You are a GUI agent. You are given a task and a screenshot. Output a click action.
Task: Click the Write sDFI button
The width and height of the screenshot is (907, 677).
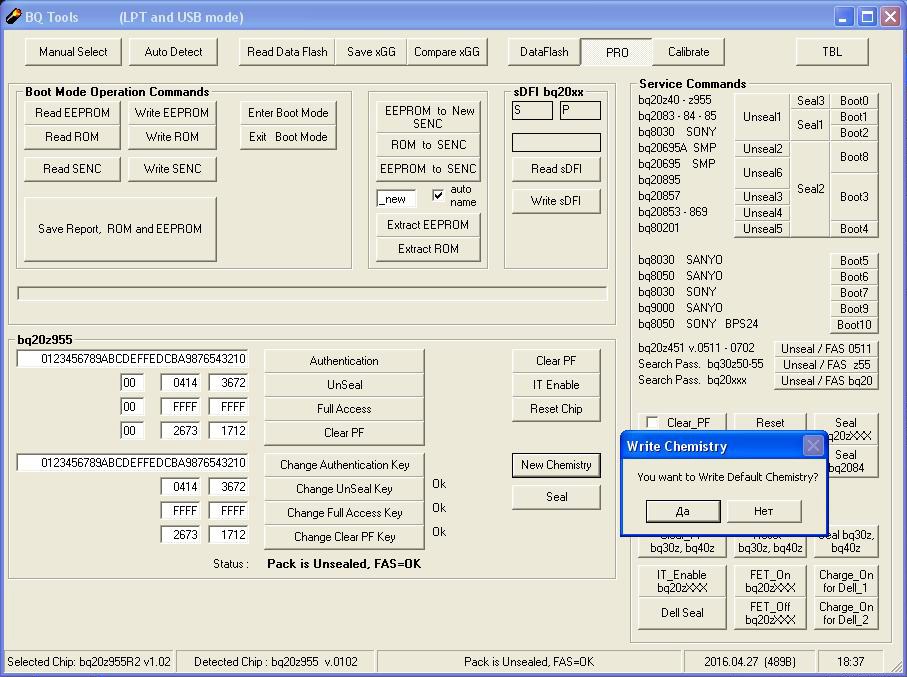coord(556,201)
